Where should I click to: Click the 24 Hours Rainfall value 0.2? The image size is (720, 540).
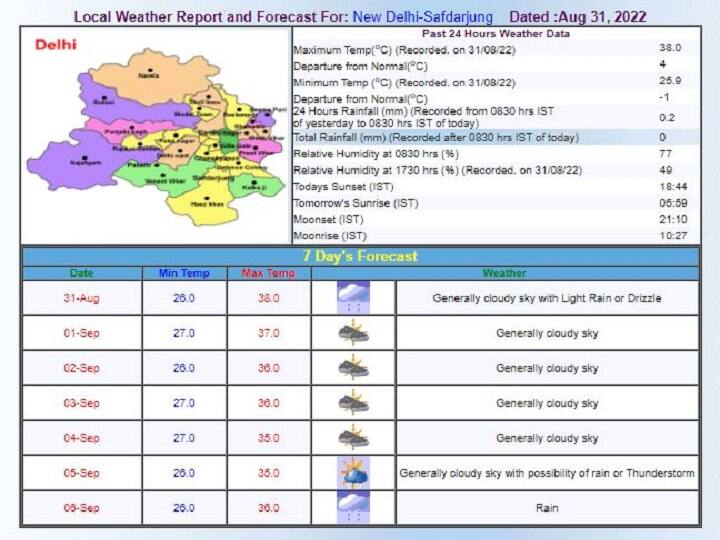coord(667,118)
